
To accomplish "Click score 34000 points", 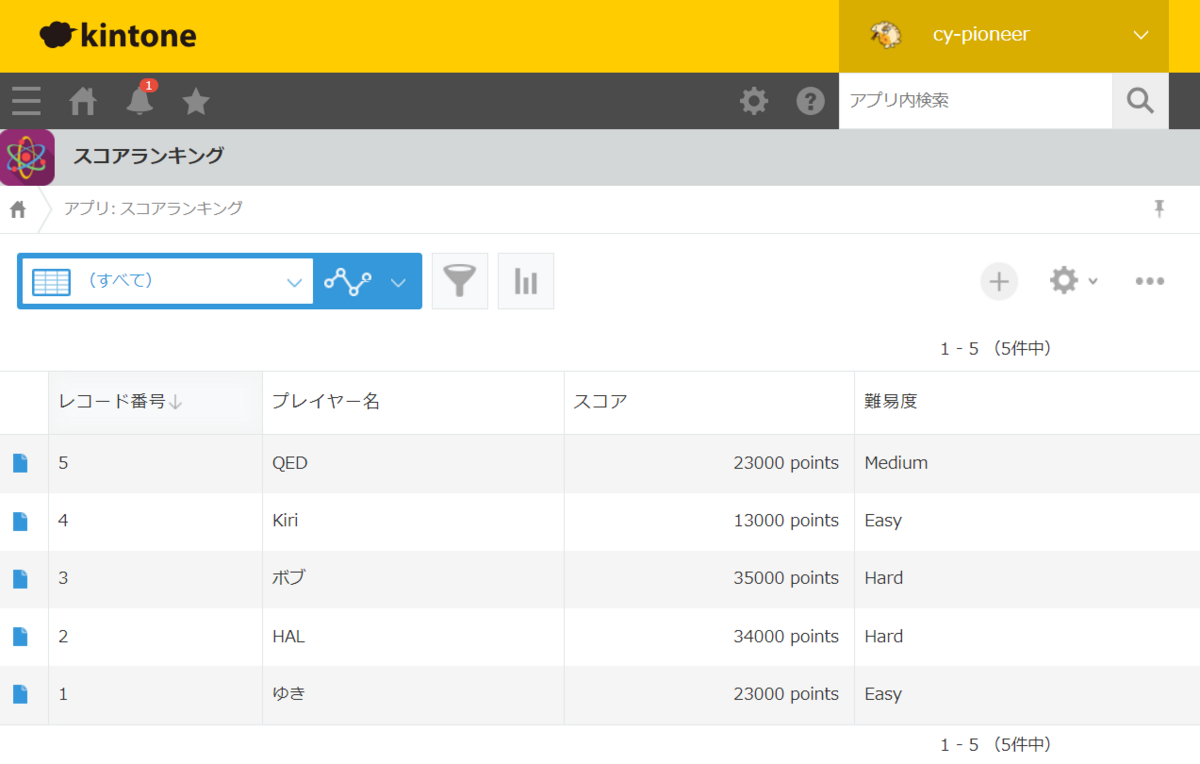I will (786, 636).
